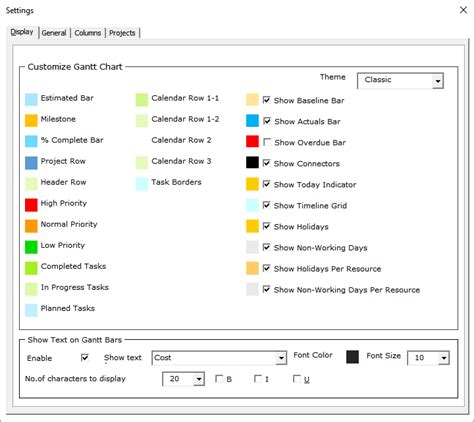The width and height of the screenshot is (474, 422).
Task: Pick the Show Holidays Per Resource color swatch
Action: click(x=252, y=268)
